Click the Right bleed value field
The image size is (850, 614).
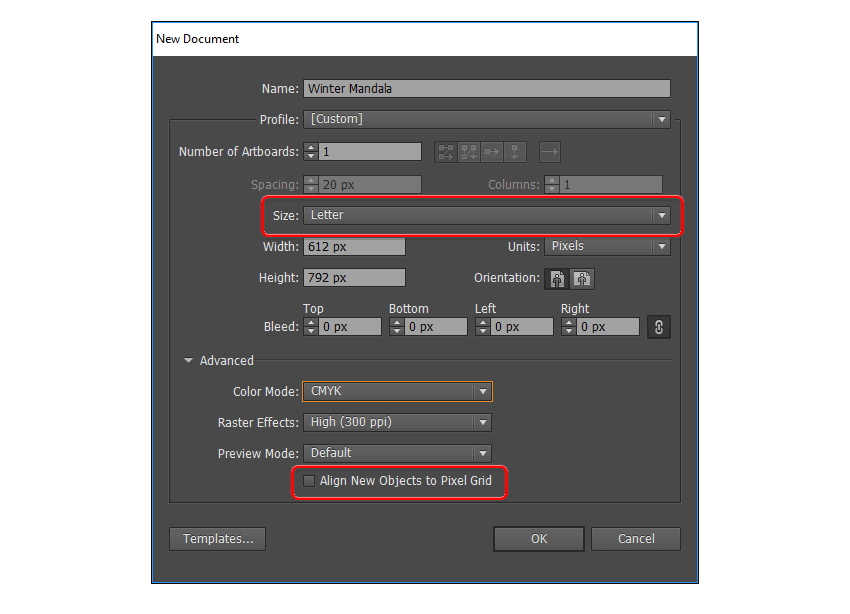click(608, 327)
